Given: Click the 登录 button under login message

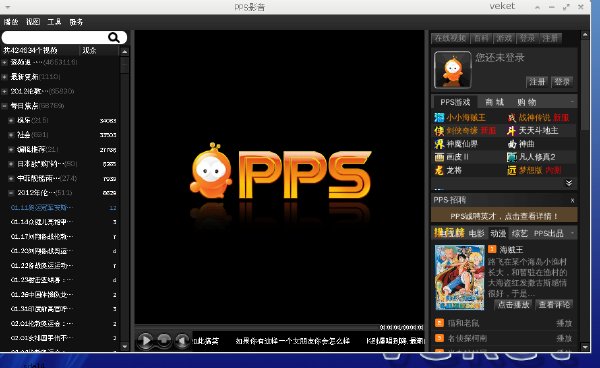Looking at the screenshot, I should (562, 81).
